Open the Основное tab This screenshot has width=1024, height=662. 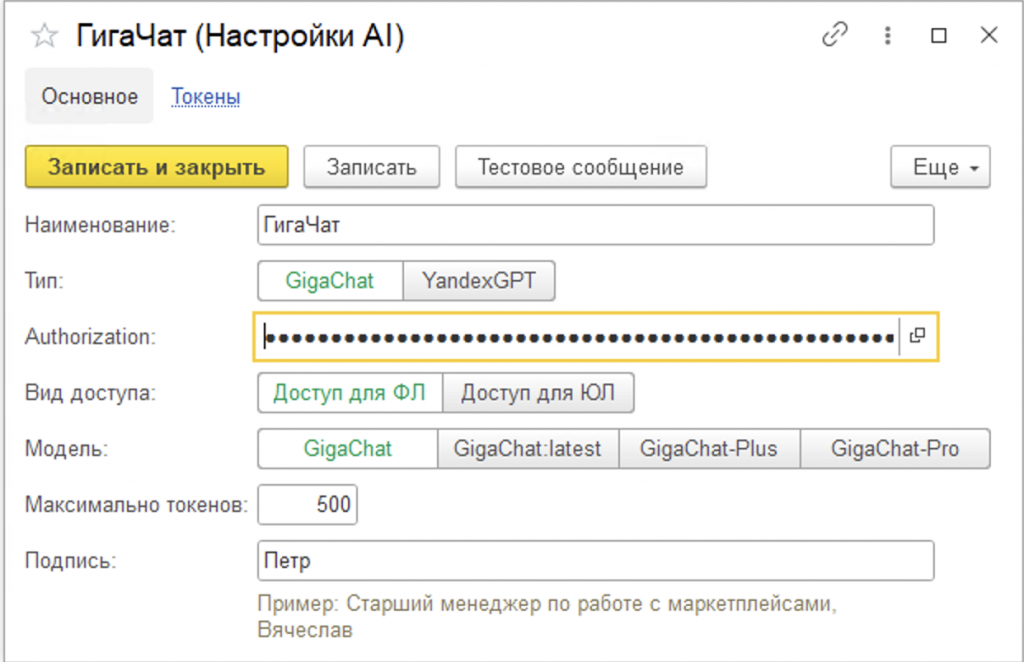pos(89,97)
